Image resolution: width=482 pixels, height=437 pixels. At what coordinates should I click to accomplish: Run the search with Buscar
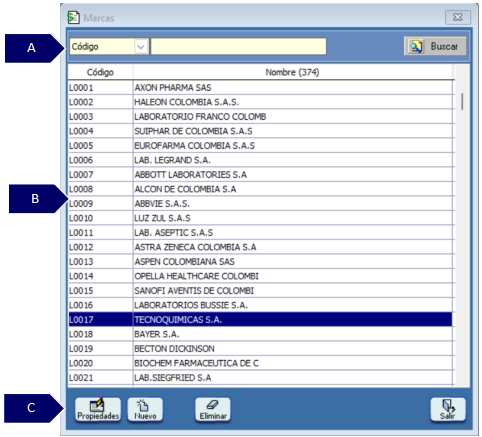coord(435,46)
